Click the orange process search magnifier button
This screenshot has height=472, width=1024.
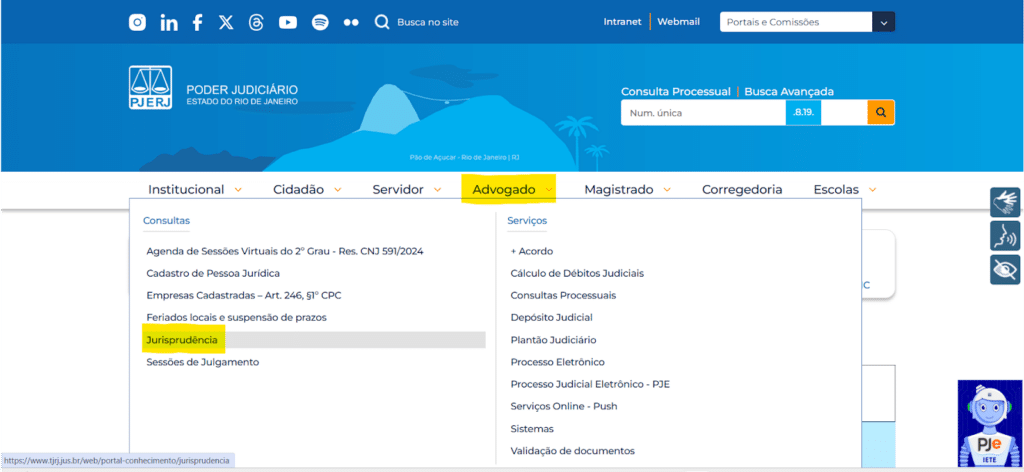tap(880, 113)
